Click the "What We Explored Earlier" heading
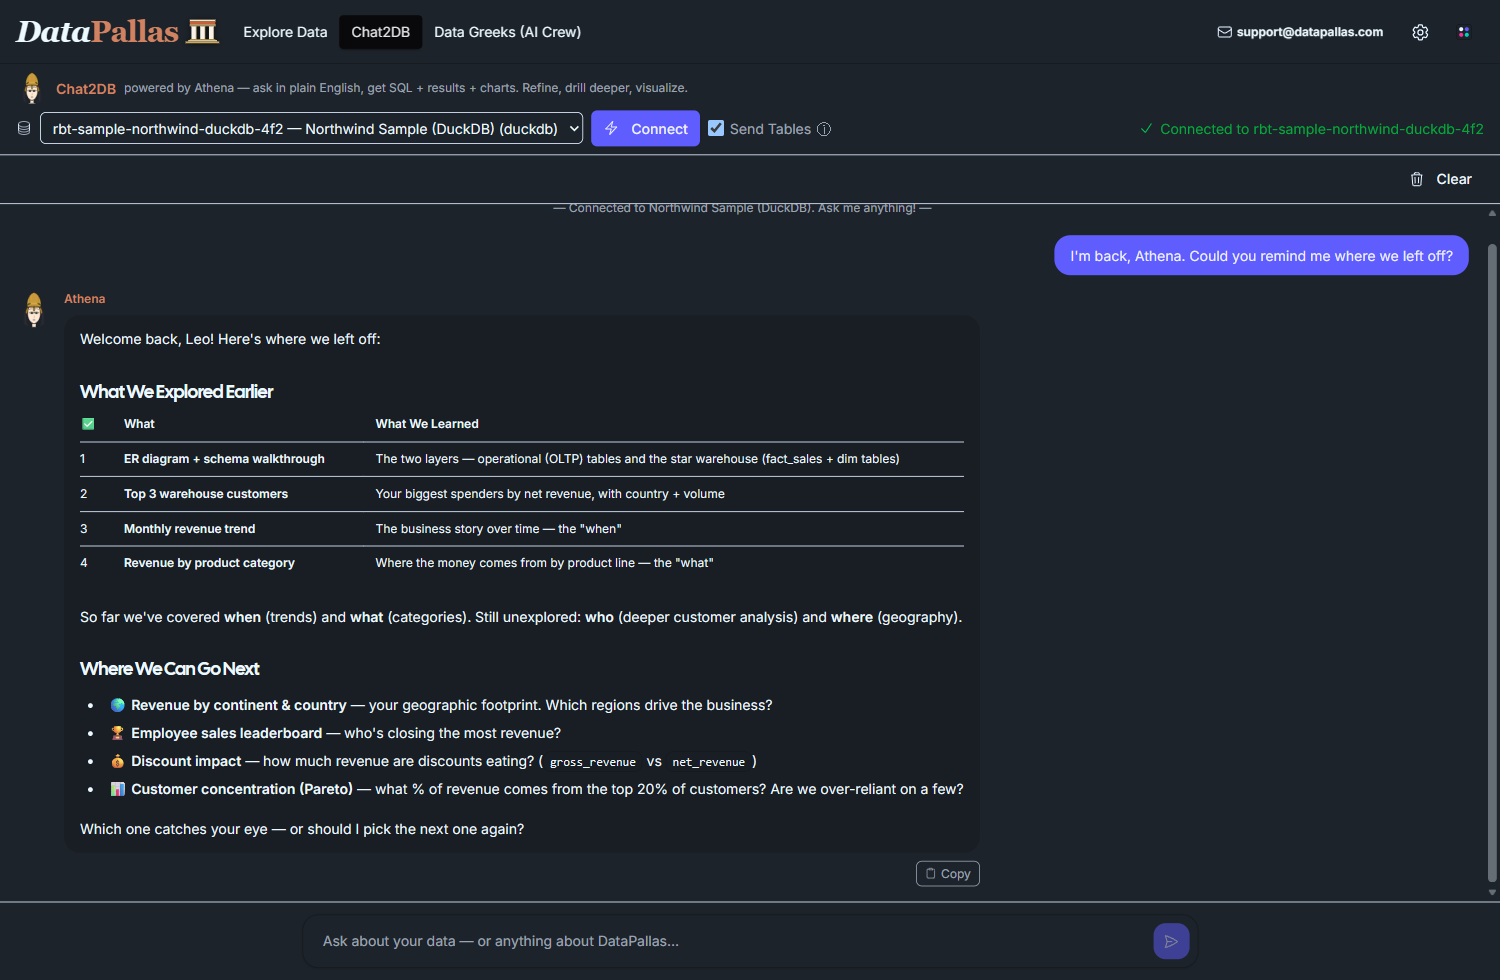 (x=177, y=391)
